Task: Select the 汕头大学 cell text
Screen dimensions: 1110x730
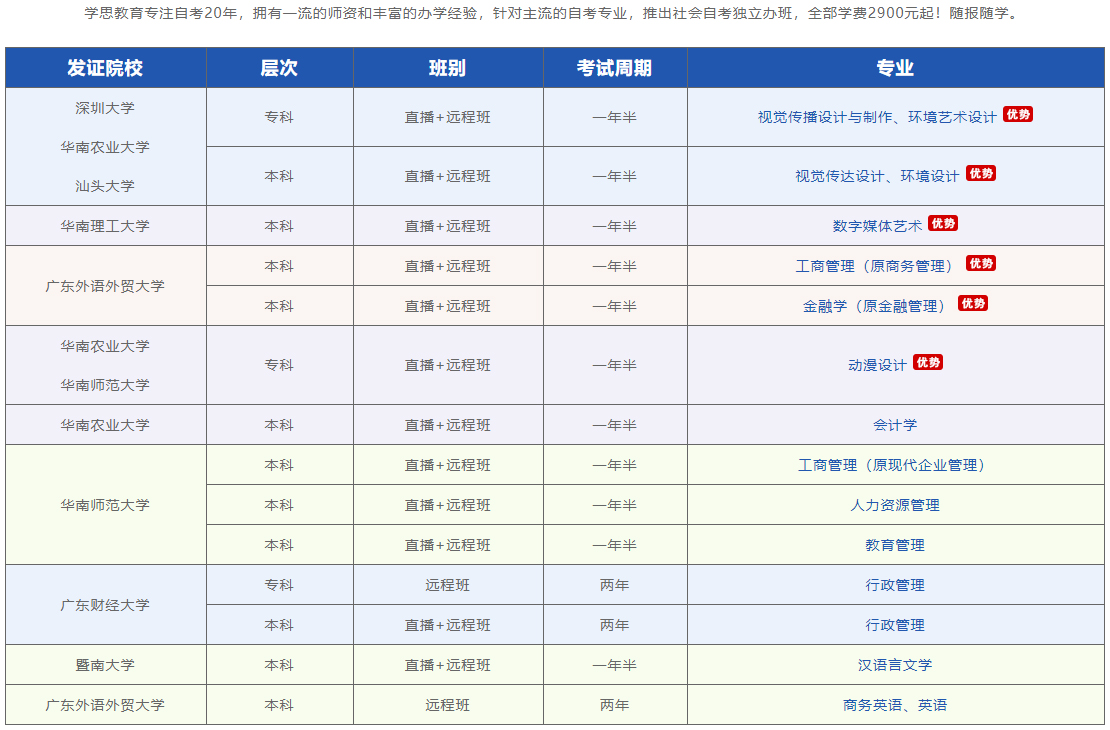Action: [x=105, y=186]
